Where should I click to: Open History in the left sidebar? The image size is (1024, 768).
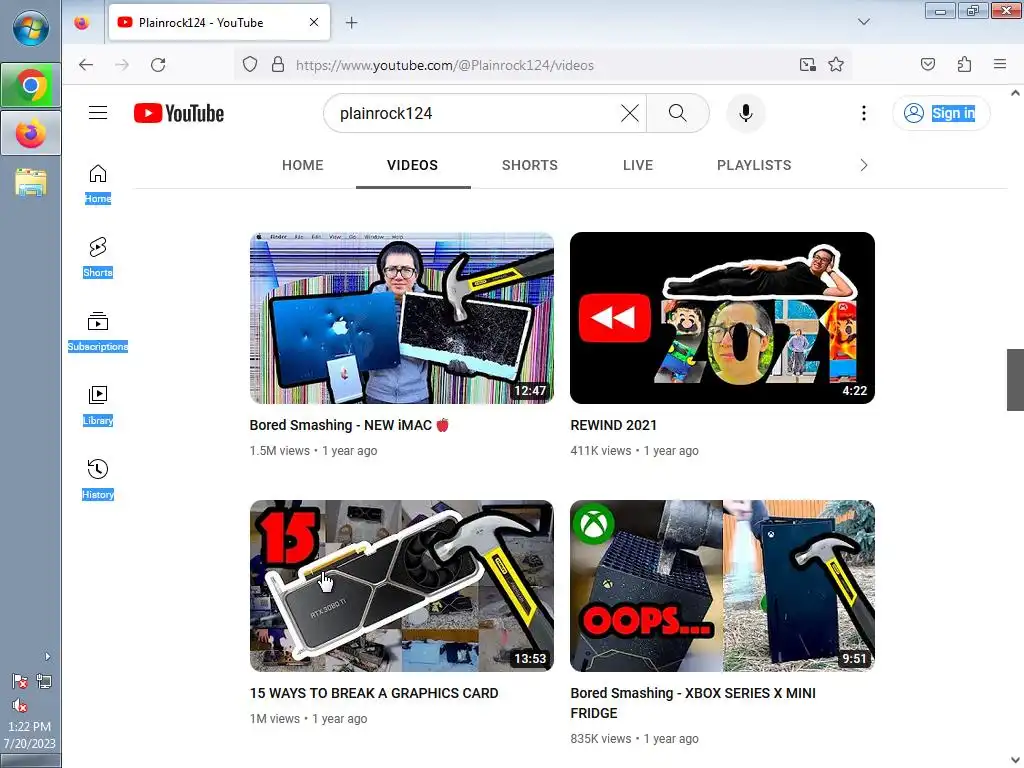tap(98, 480)
